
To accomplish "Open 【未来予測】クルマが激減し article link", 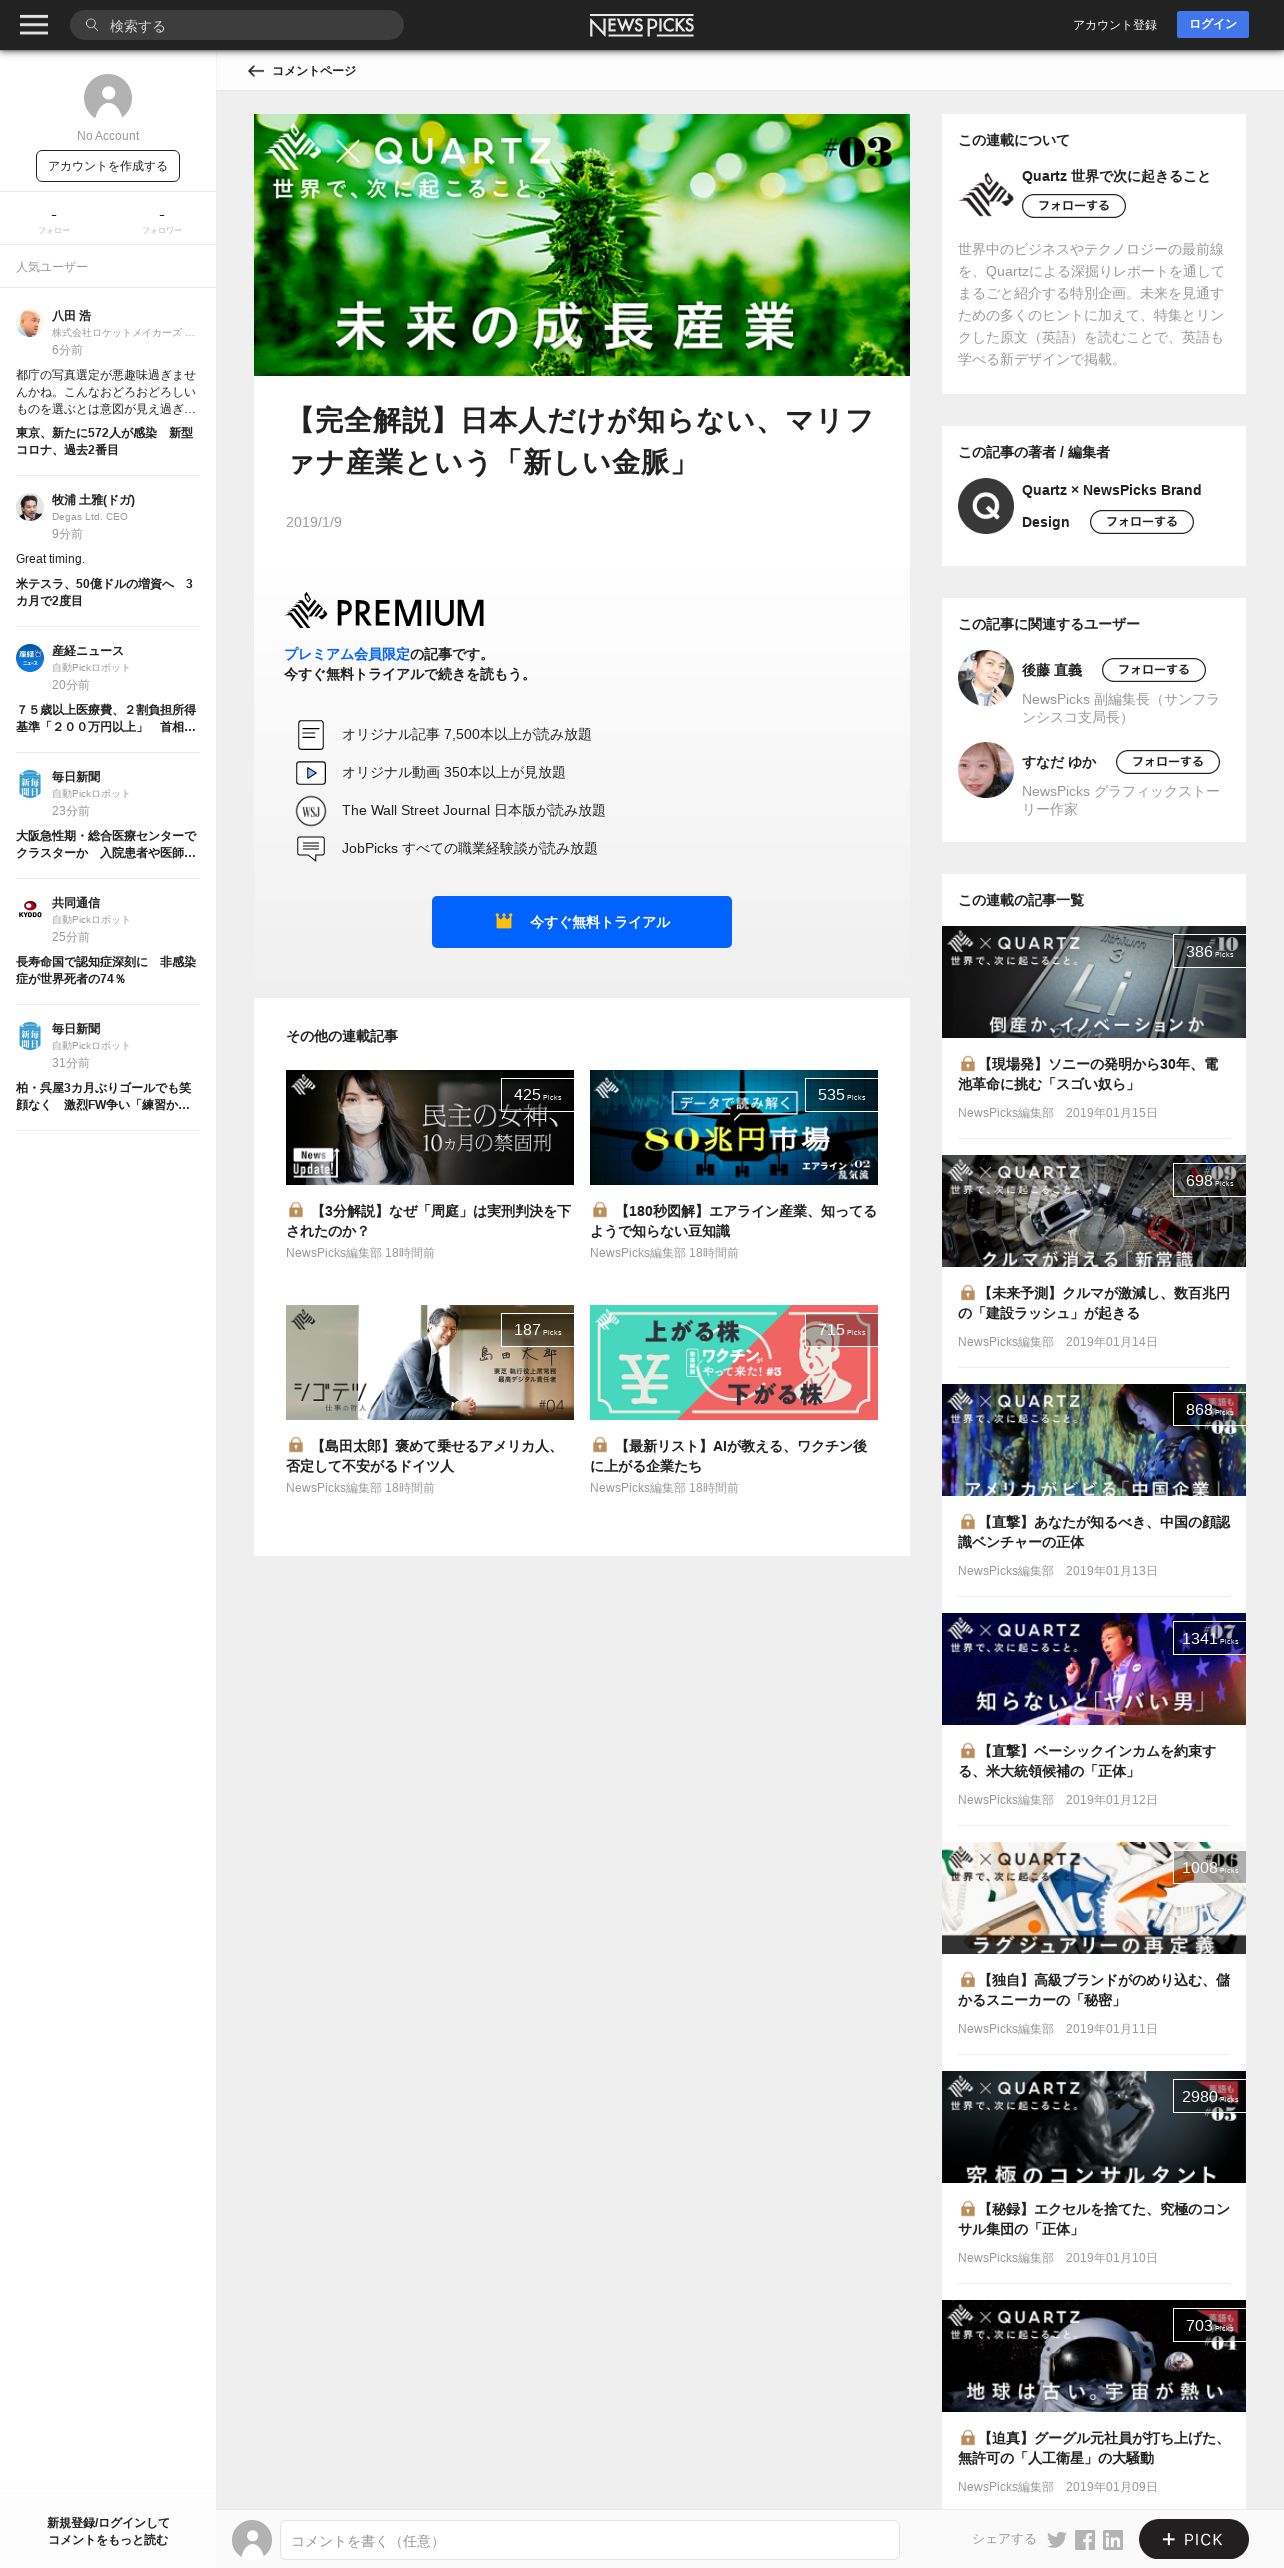I will (1094, 1303).
